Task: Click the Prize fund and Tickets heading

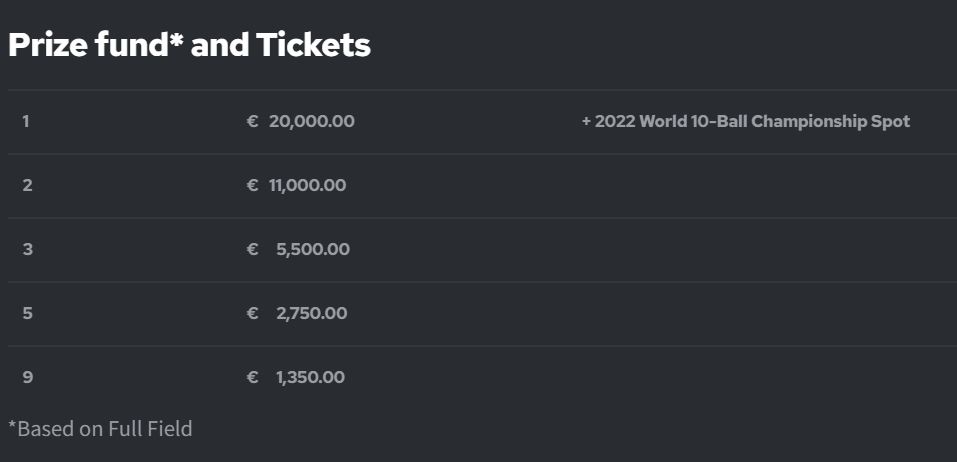Action: [189, 45]
